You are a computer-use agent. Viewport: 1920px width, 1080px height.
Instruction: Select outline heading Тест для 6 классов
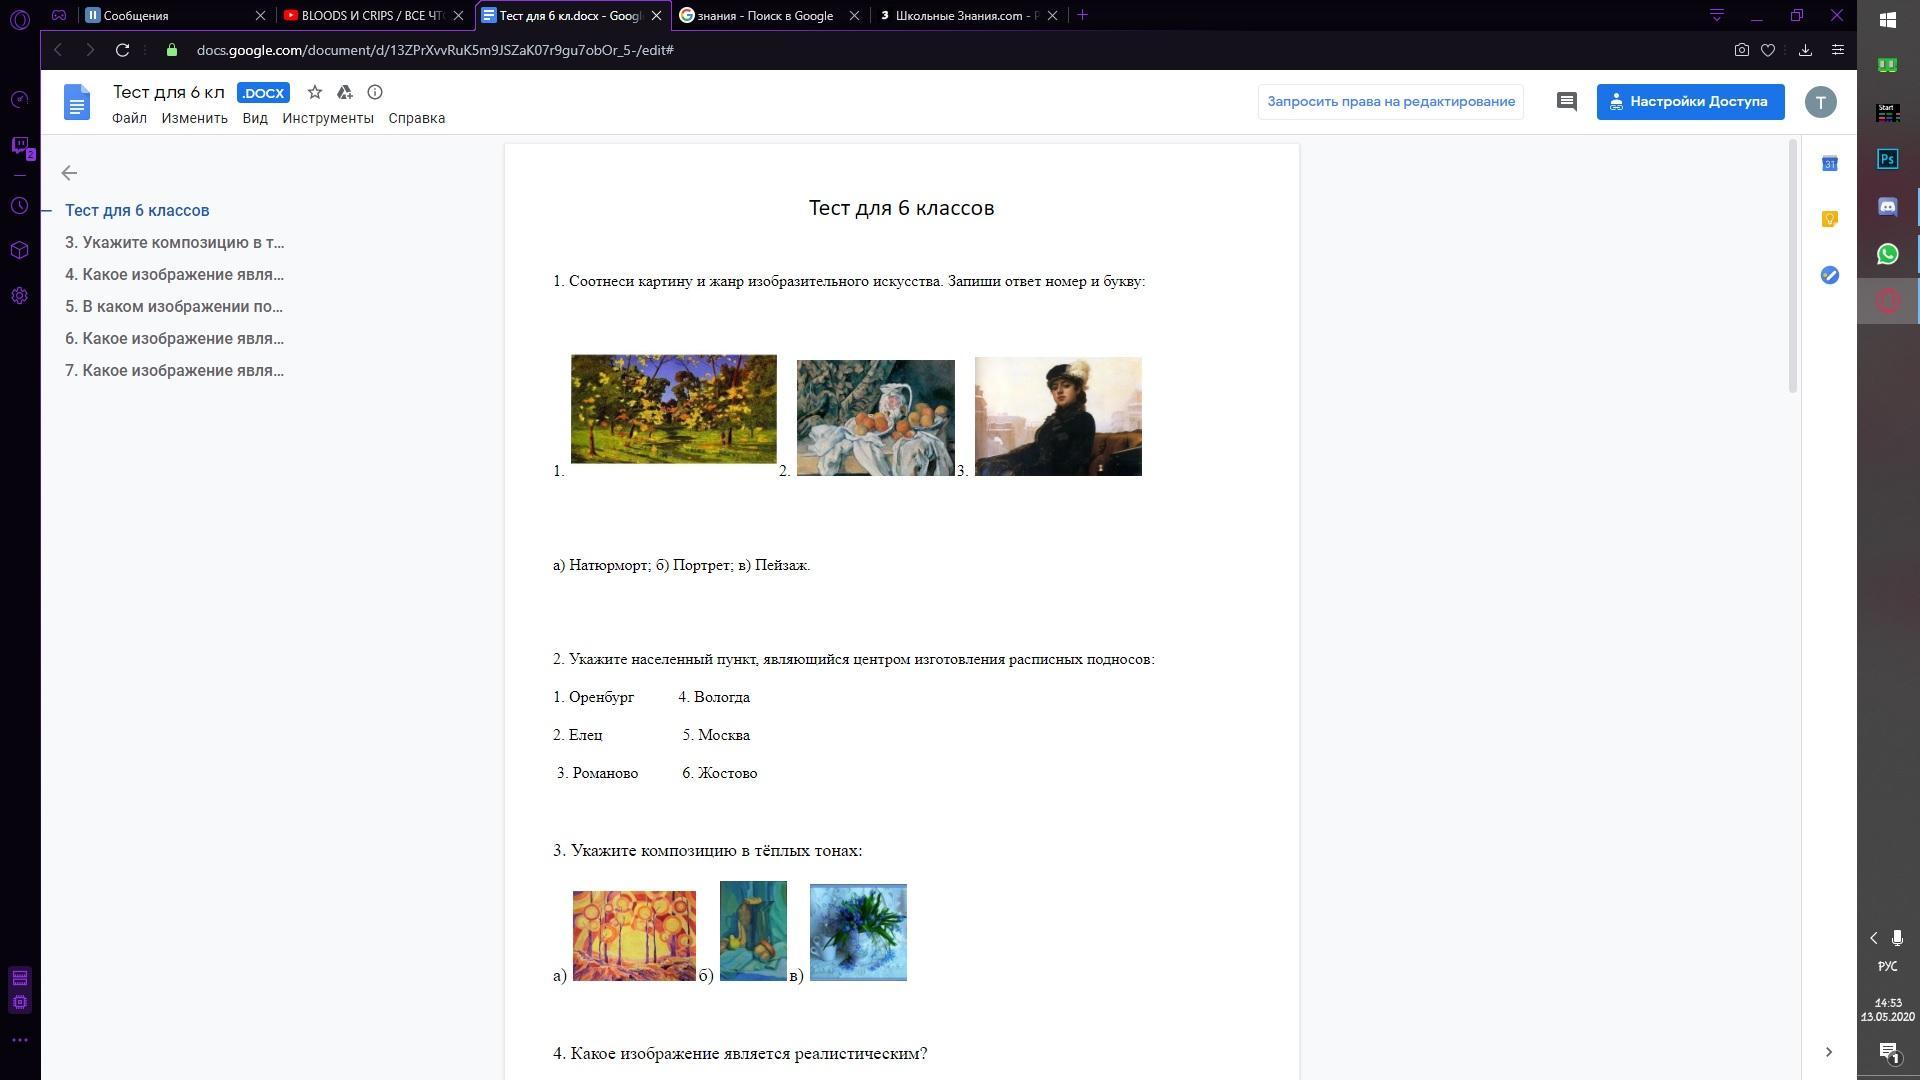(x=137, y=210)
